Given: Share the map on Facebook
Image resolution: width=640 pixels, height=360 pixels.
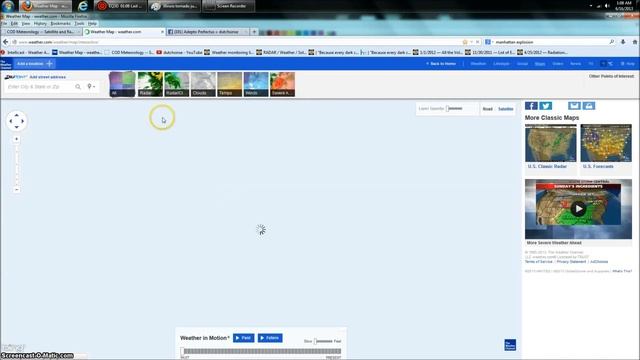Looking at the screenshot, I should click(x=531, y=106).
